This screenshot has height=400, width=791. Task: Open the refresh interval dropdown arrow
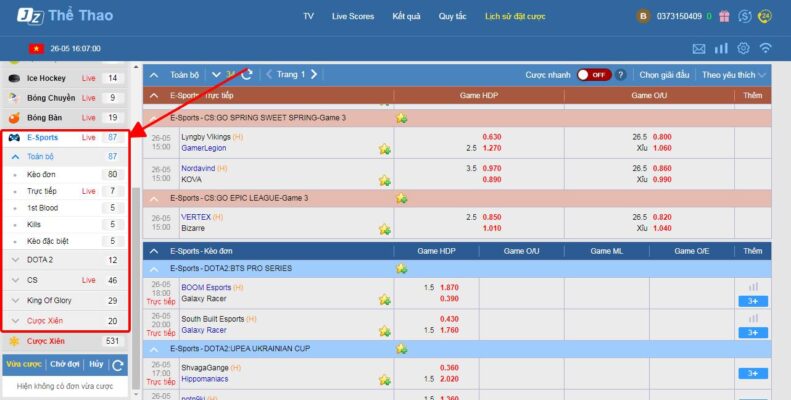coord(216,75)
